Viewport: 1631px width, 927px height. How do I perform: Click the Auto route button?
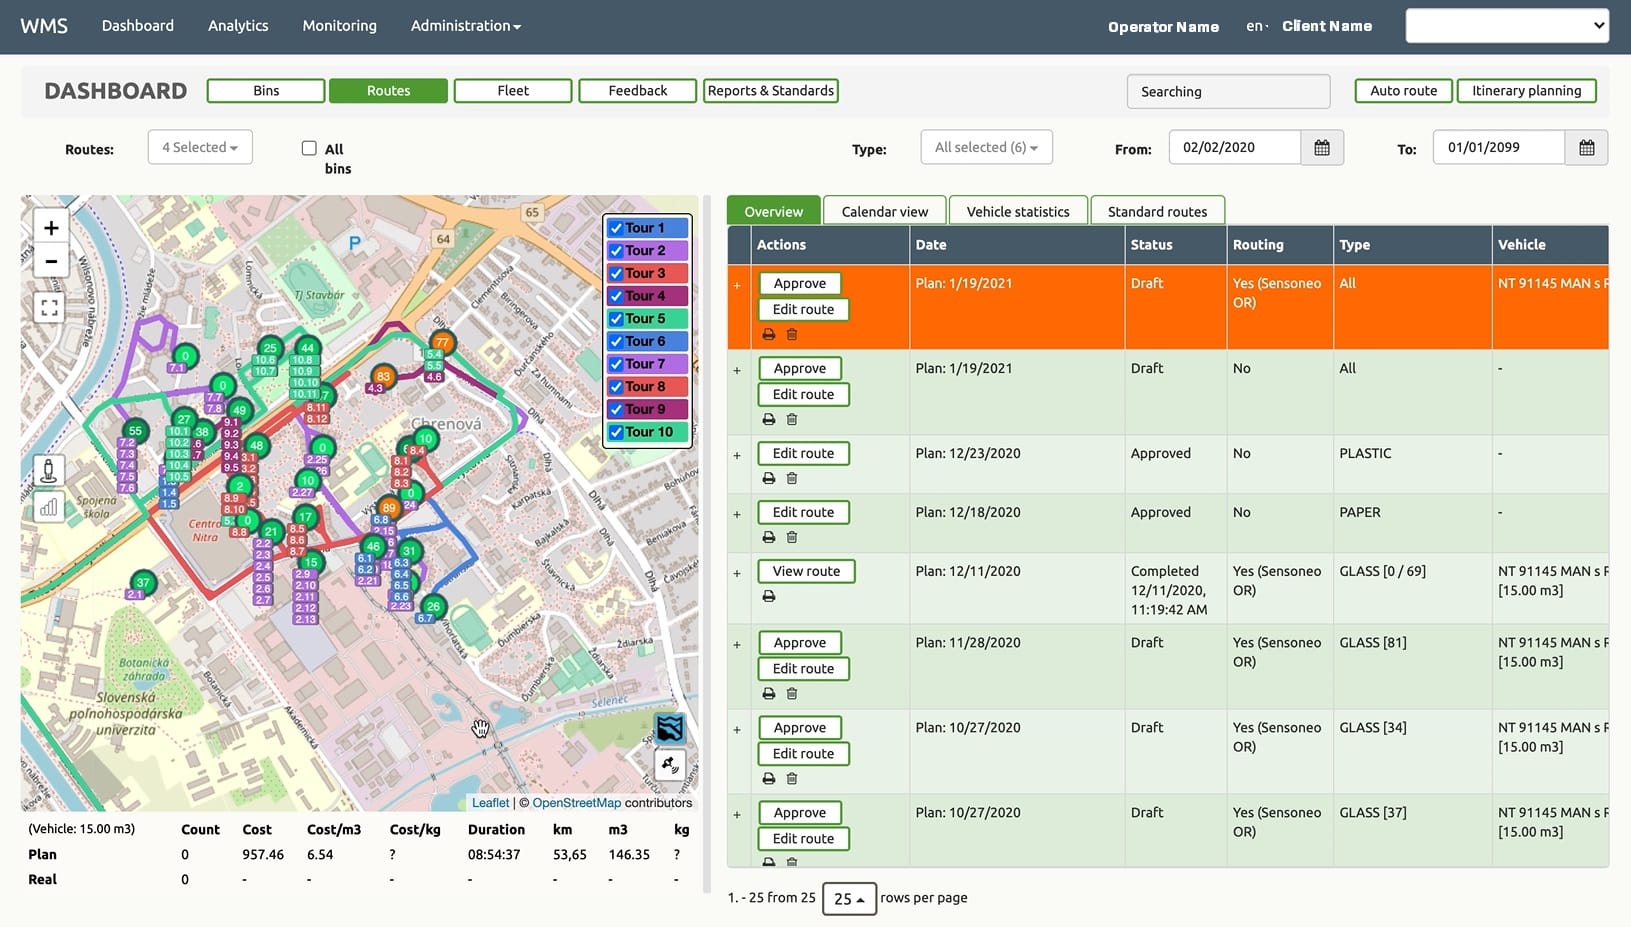tap(1403, 91)
